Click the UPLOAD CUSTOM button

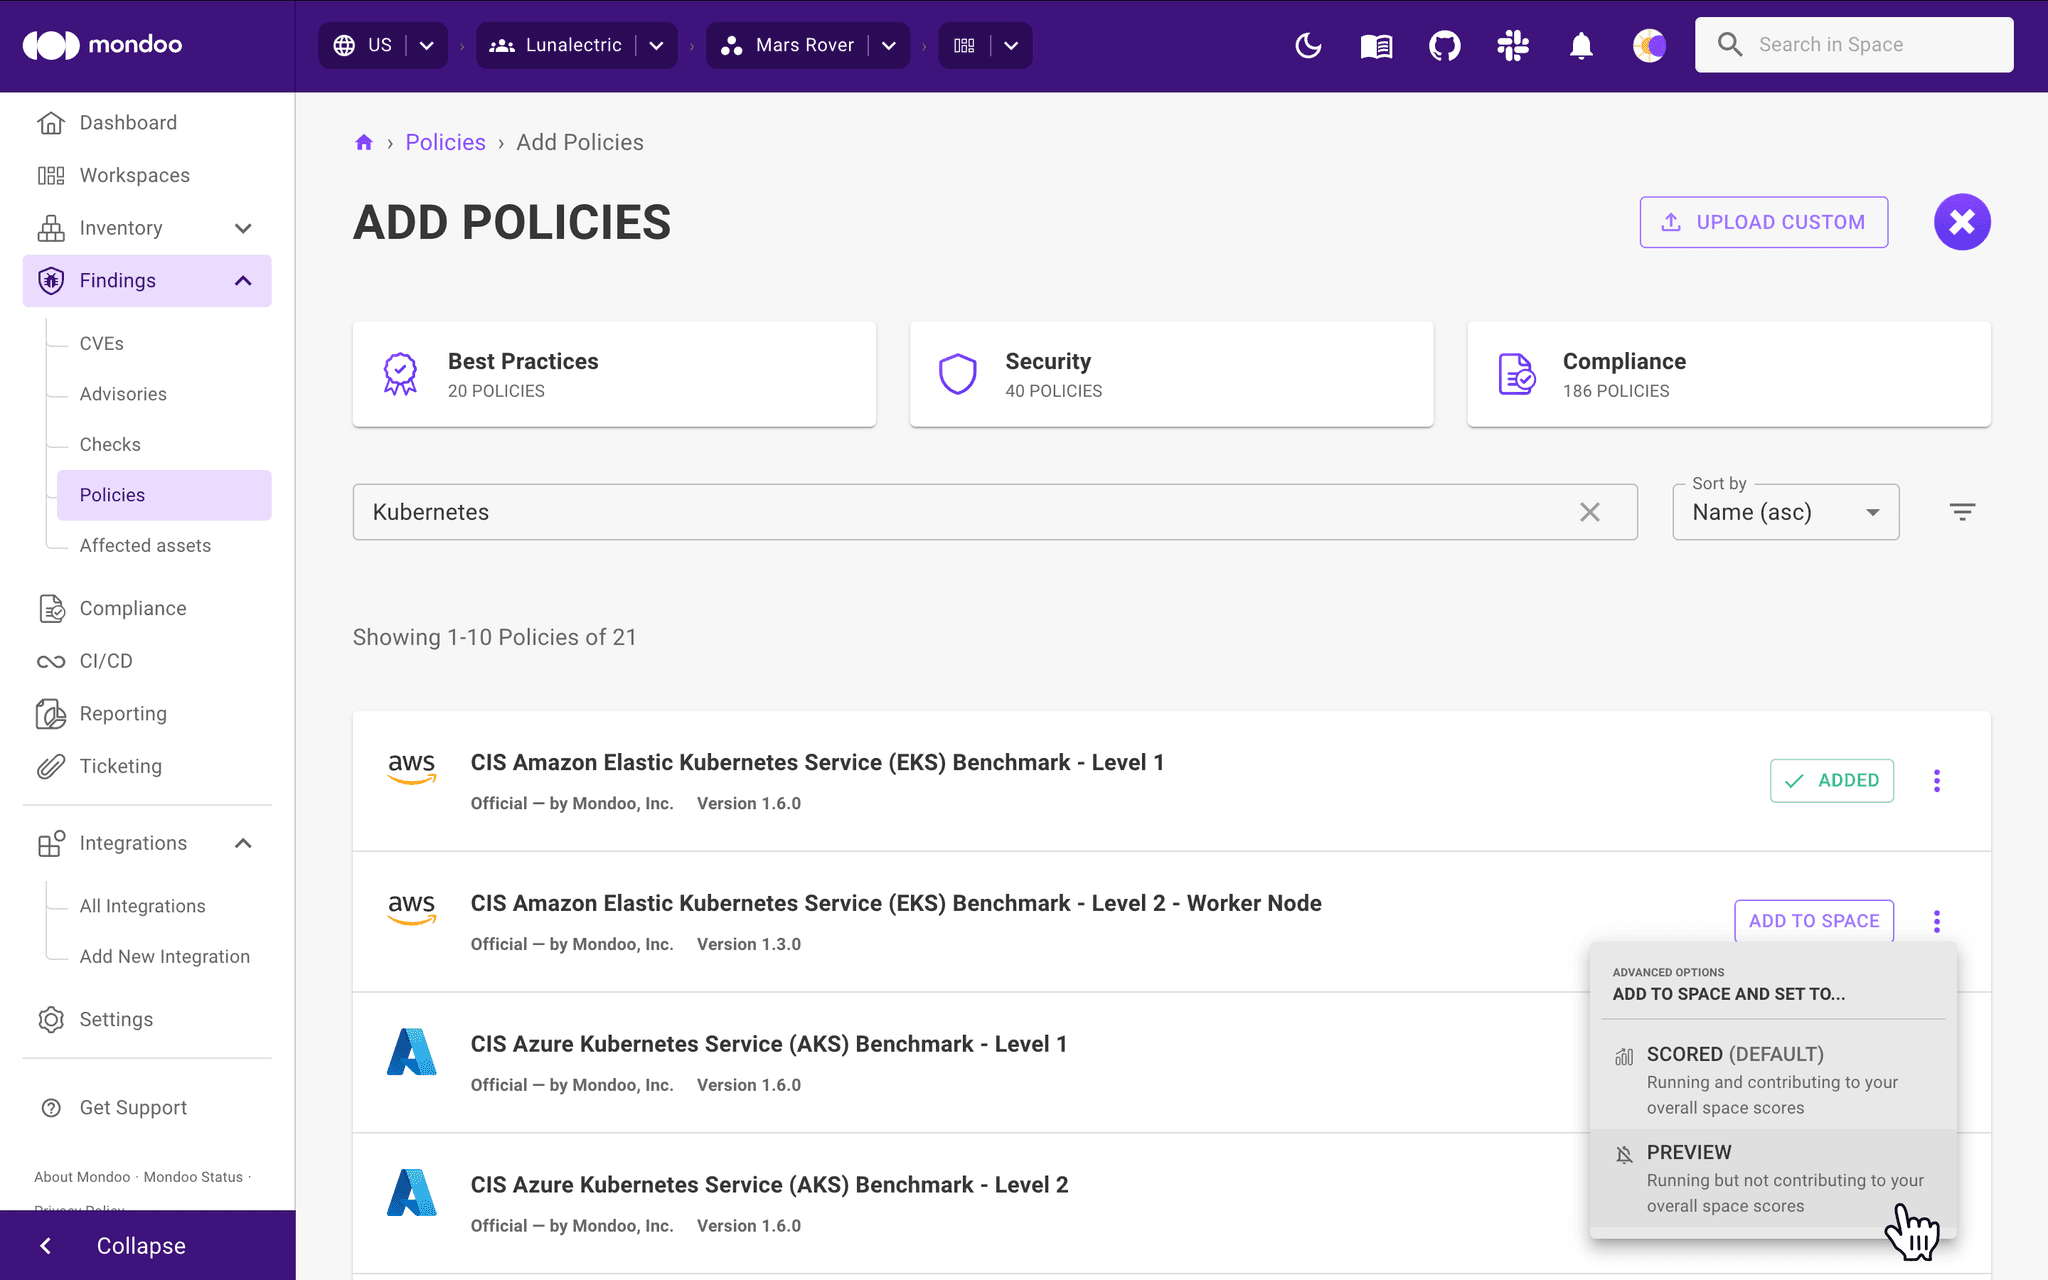point(1763,222)
